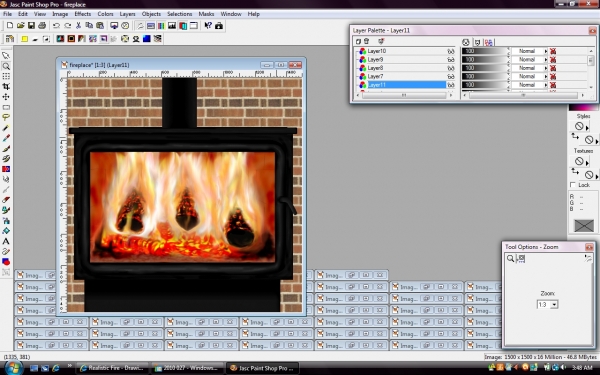Select the Clone Brush tool
Viewport: 600px width, 375px height.
pos(6,159)
